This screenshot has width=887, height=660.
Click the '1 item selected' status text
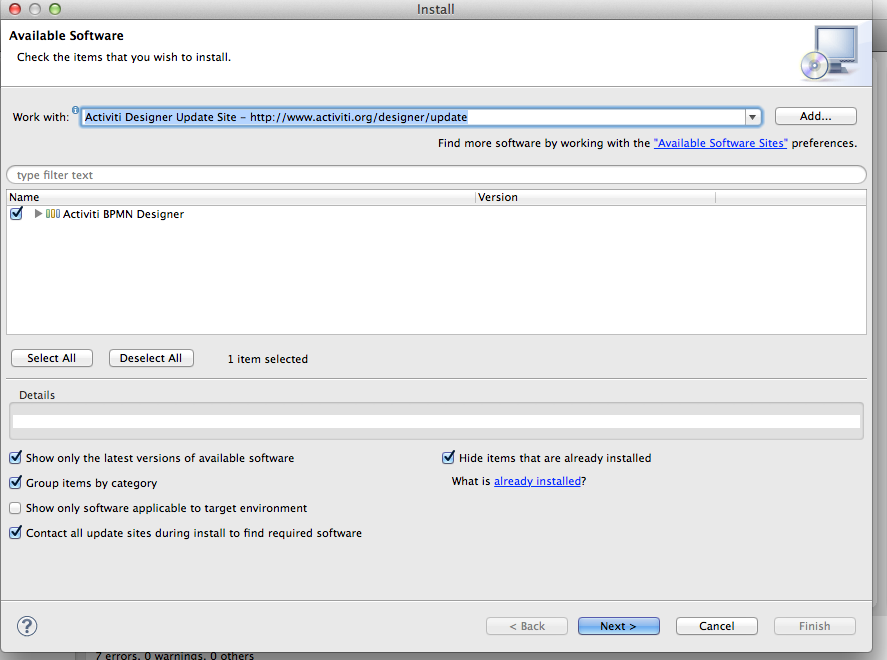[x=268, y=359]
